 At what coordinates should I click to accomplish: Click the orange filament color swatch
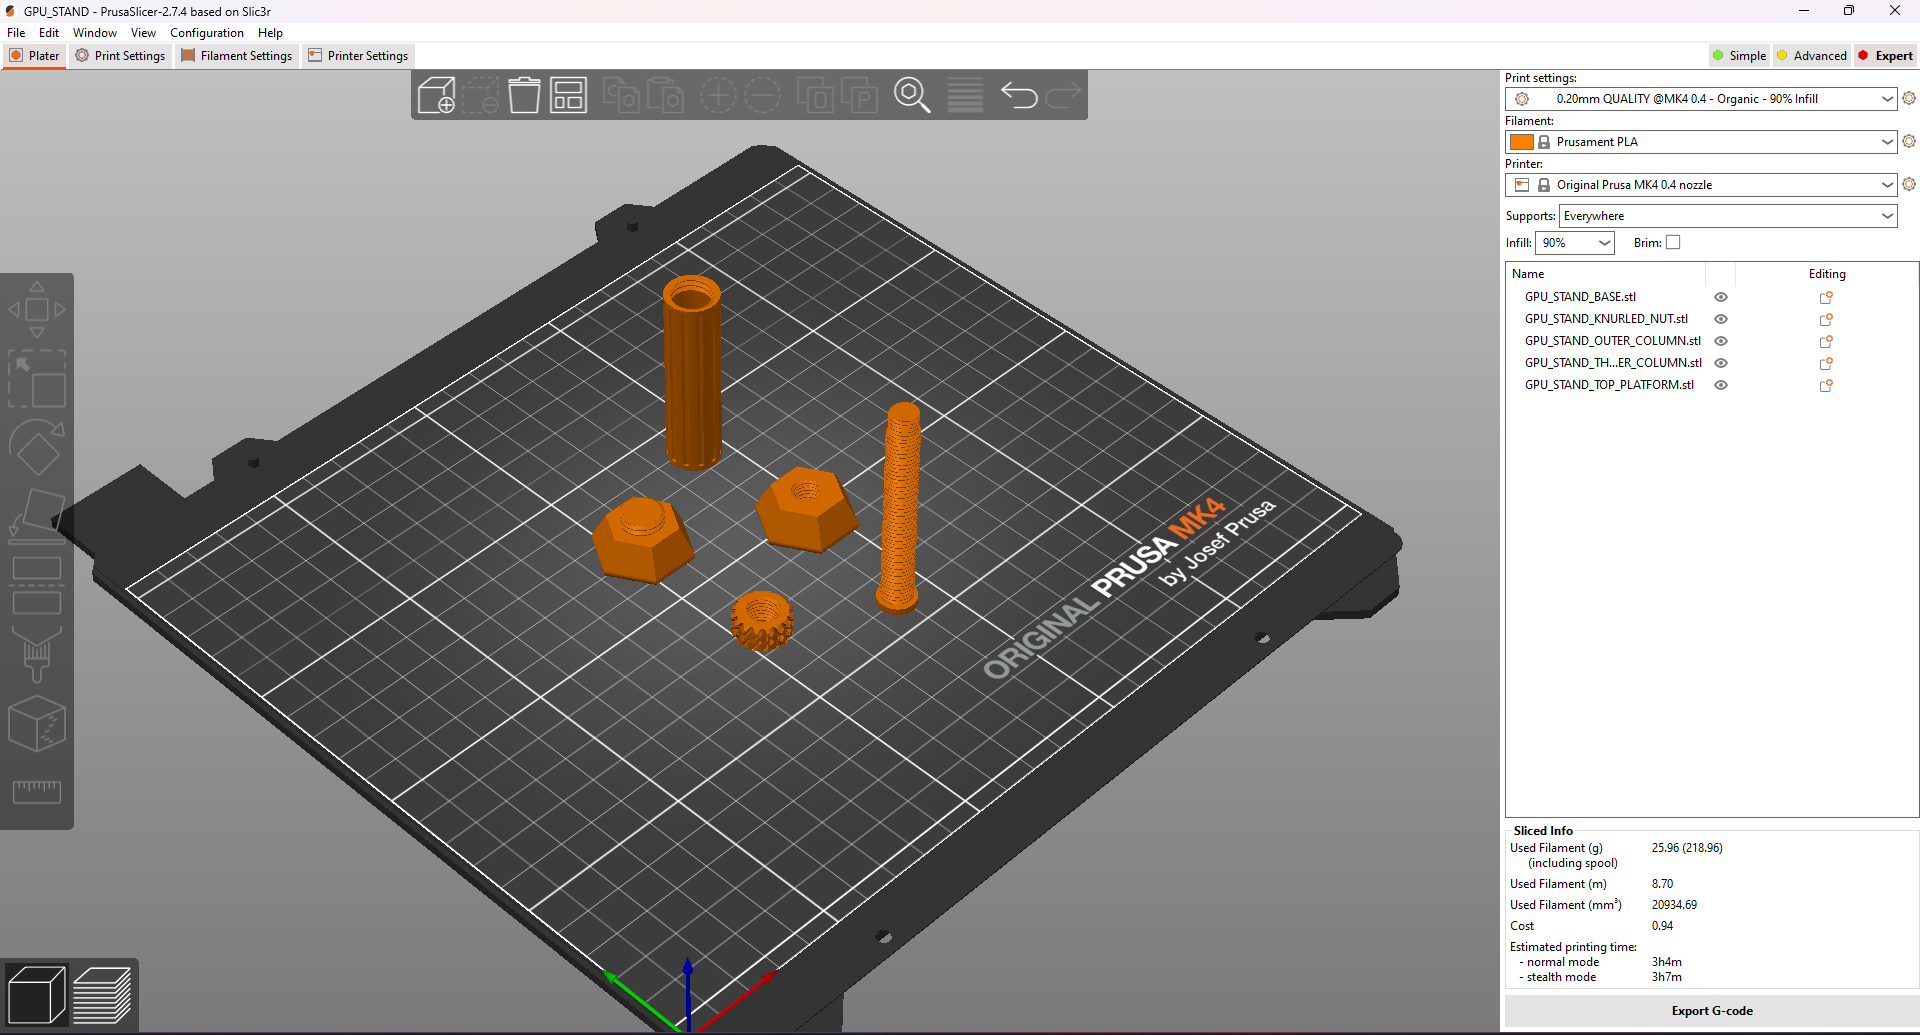click(1521, 141)
